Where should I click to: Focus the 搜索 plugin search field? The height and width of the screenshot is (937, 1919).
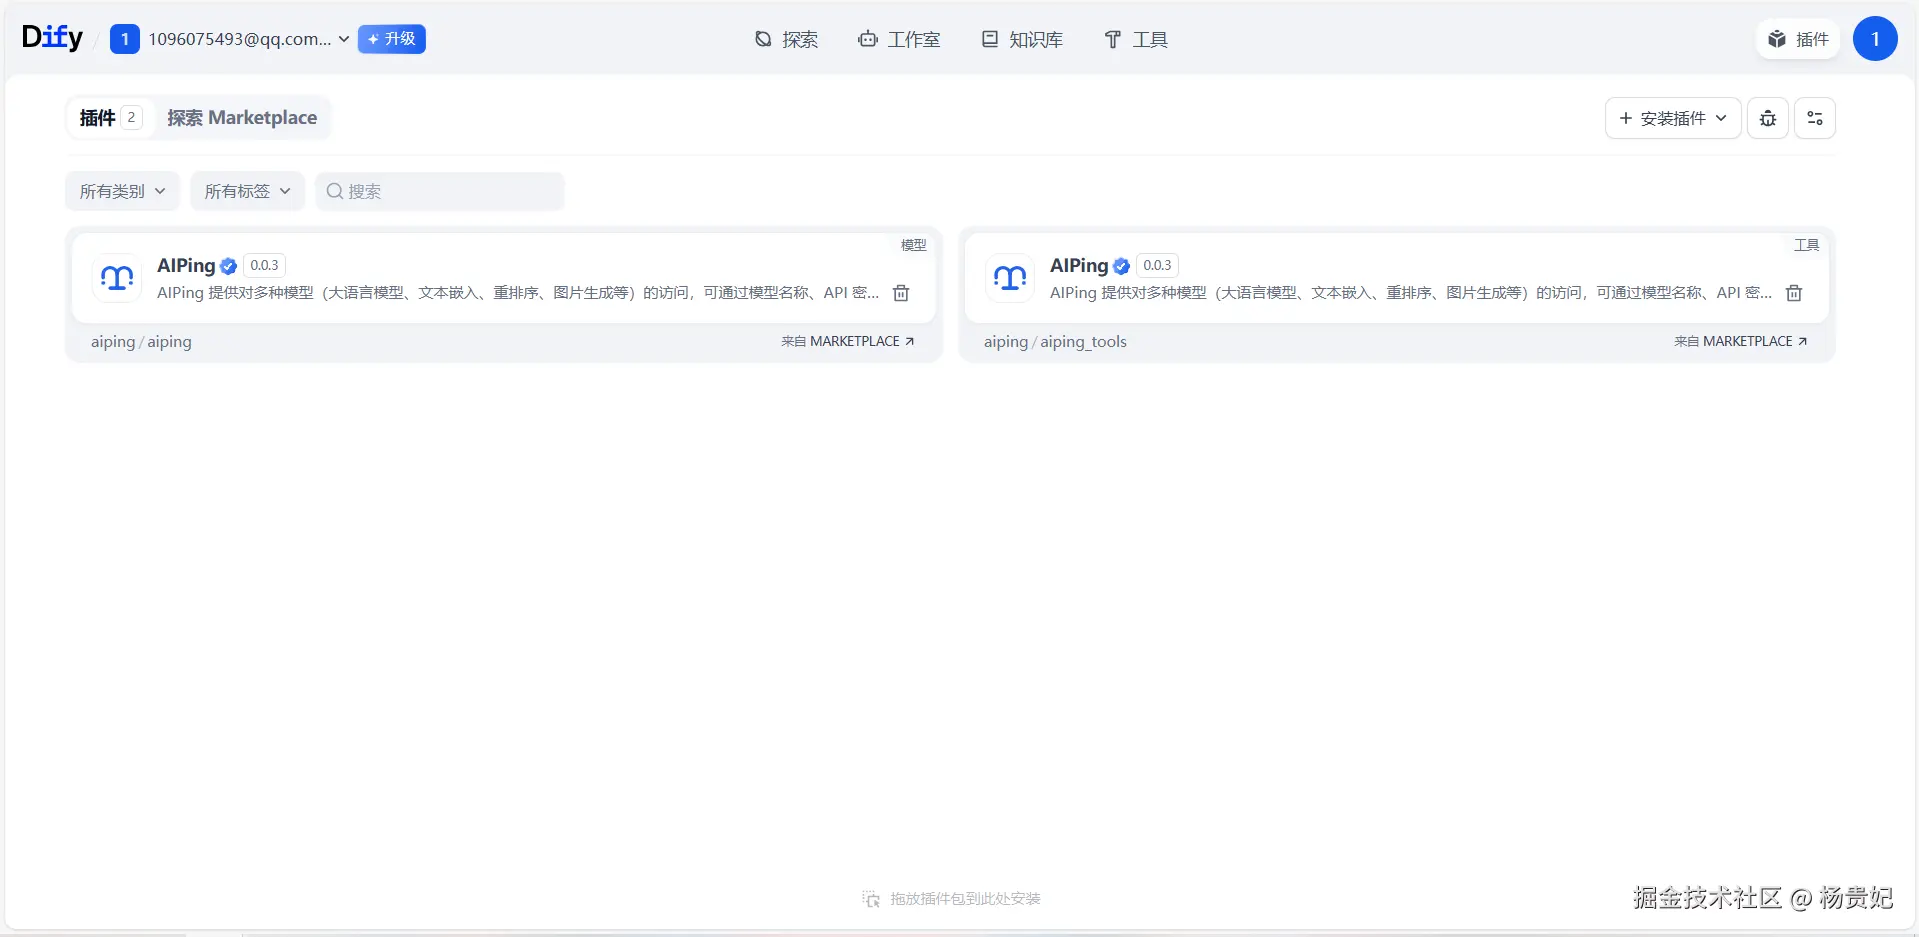coord(440,191)
